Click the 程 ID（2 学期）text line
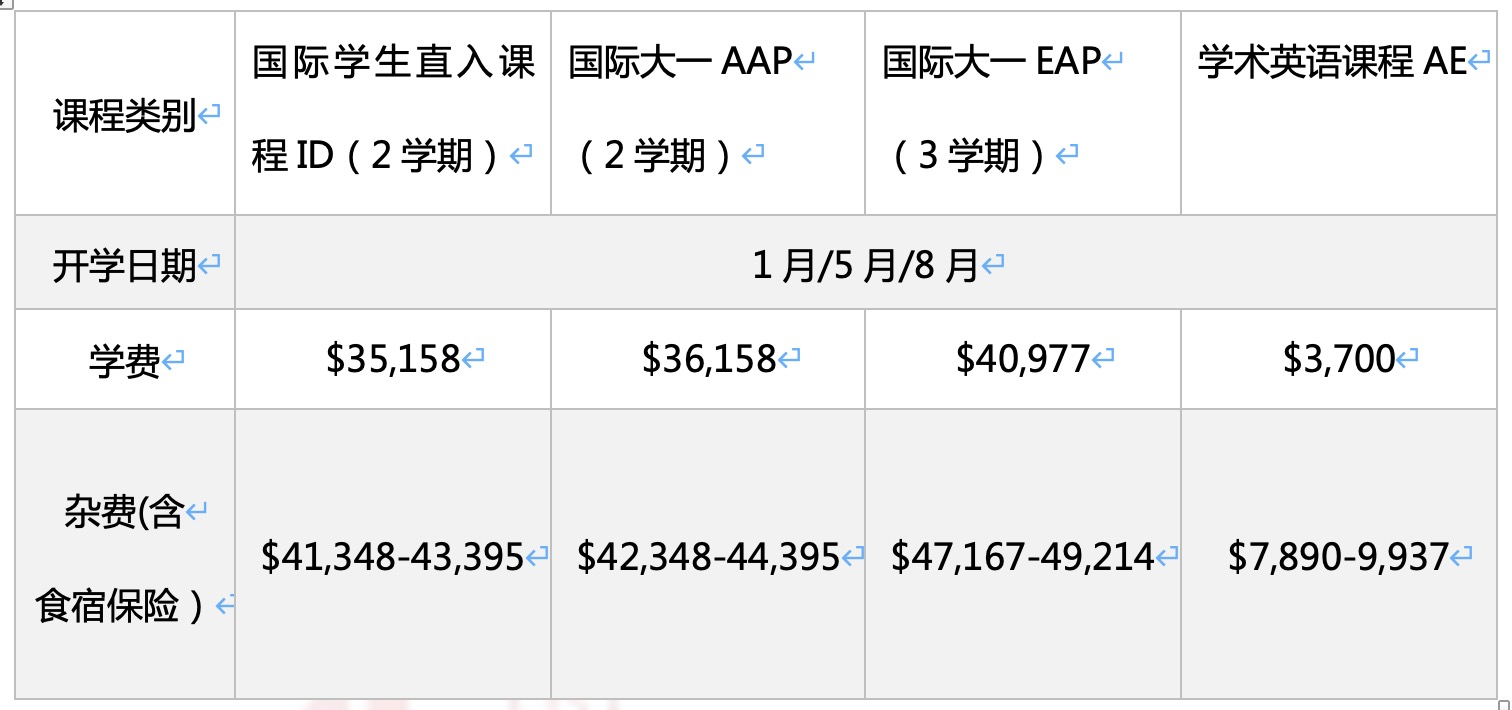Screen dimensions: 1512x710 point(379,156)
